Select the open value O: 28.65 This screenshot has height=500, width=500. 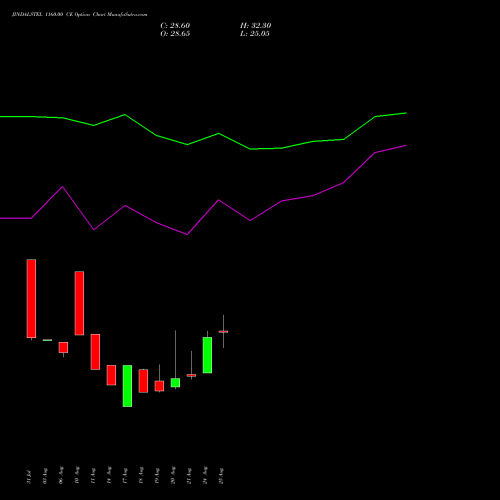[175, 34]
